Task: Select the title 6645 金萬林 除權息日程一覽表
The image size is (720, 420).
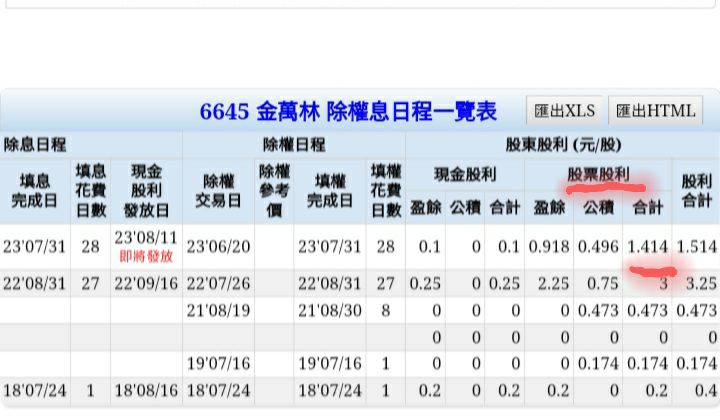Action: coord(348,112)
